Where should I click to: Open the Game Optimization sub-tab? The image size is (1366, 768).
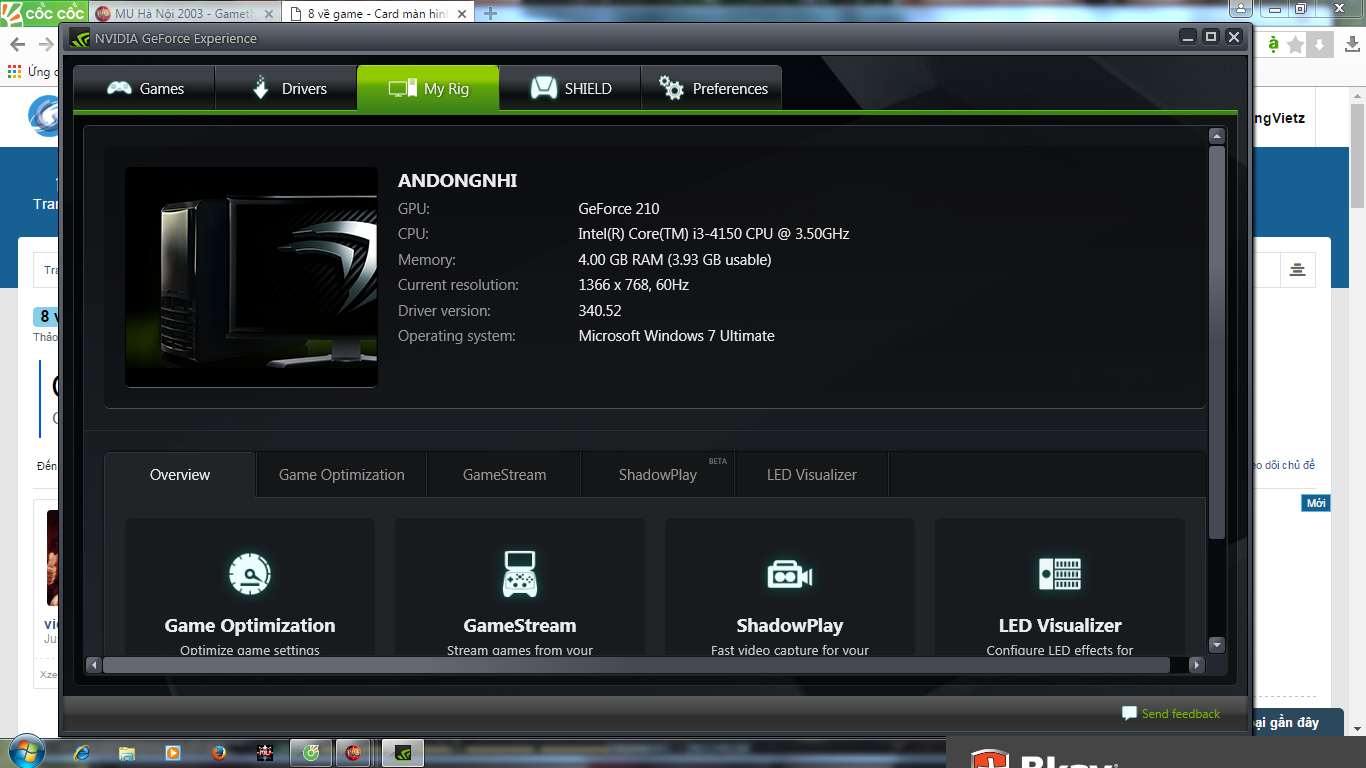pyautogui.click(x=342, y=475)
